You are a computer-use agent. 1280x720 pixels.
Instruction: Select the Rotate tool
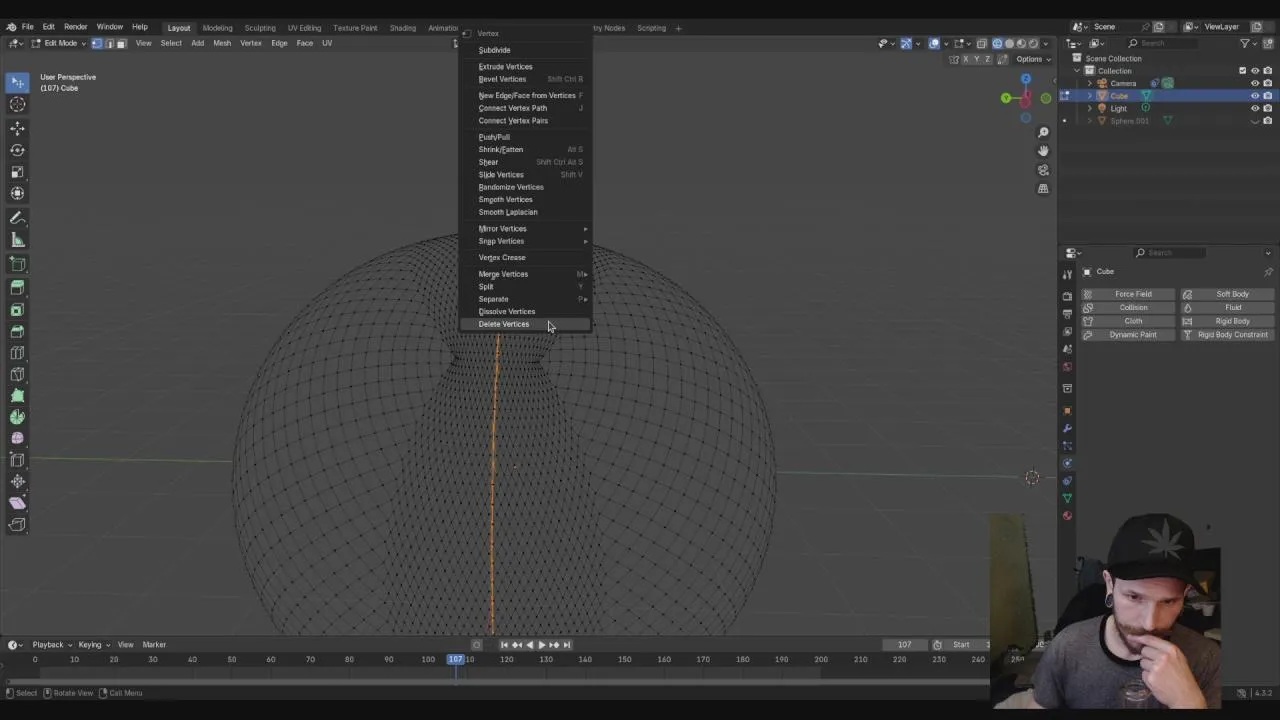[17, 150]
